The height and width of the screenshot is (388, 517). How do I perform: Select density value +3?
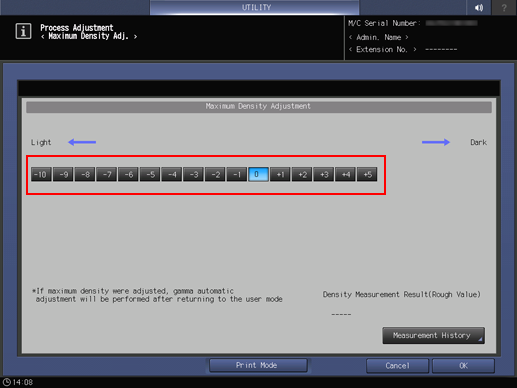pos(324,174)
